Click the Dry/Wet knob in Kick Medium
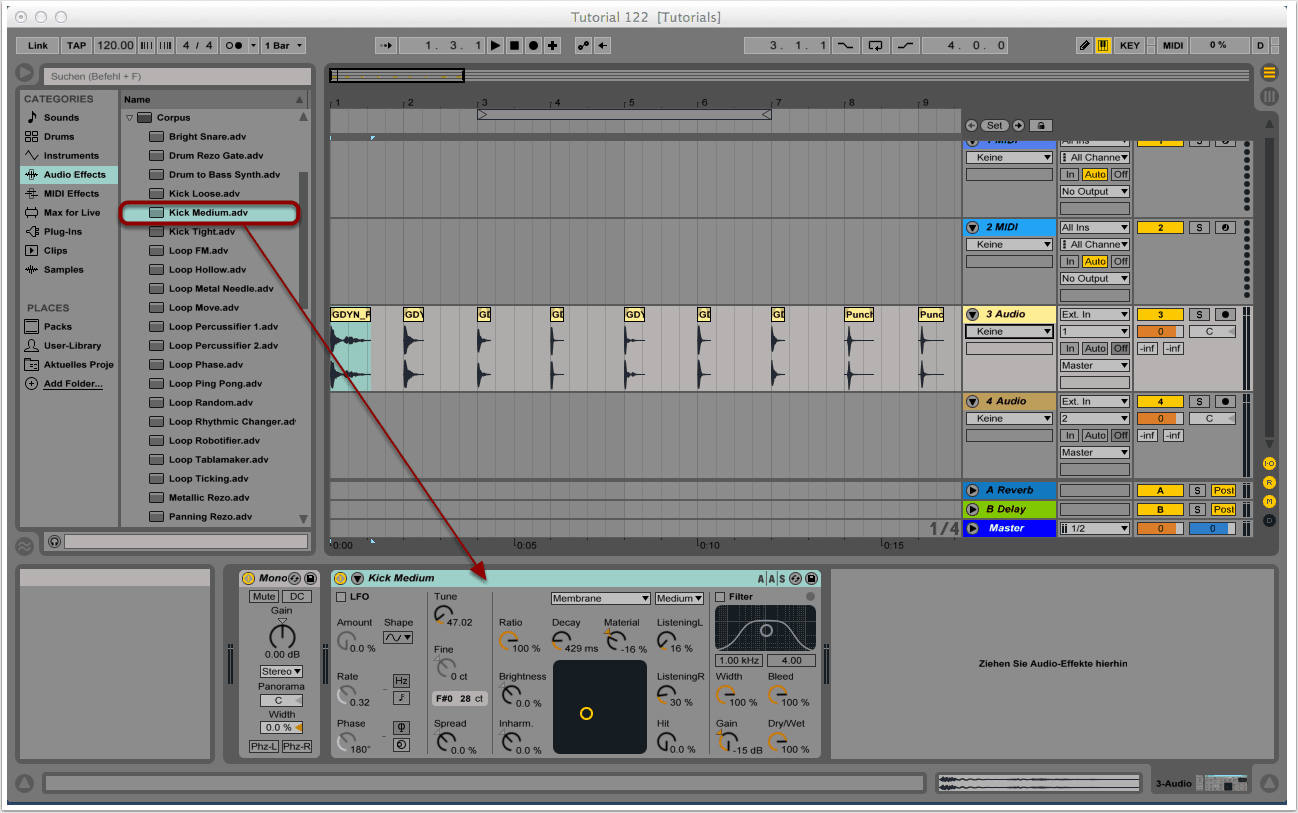Image resolution: width=1298 pixels, height=813 pixels. tap(777, 742)
